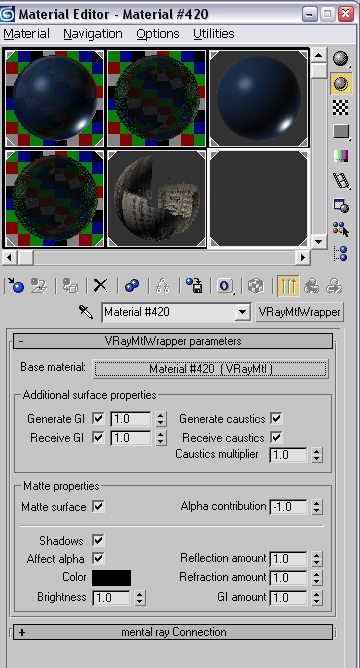Open the Material menu
The image size is (360, 668).
[x=26, y=34]
